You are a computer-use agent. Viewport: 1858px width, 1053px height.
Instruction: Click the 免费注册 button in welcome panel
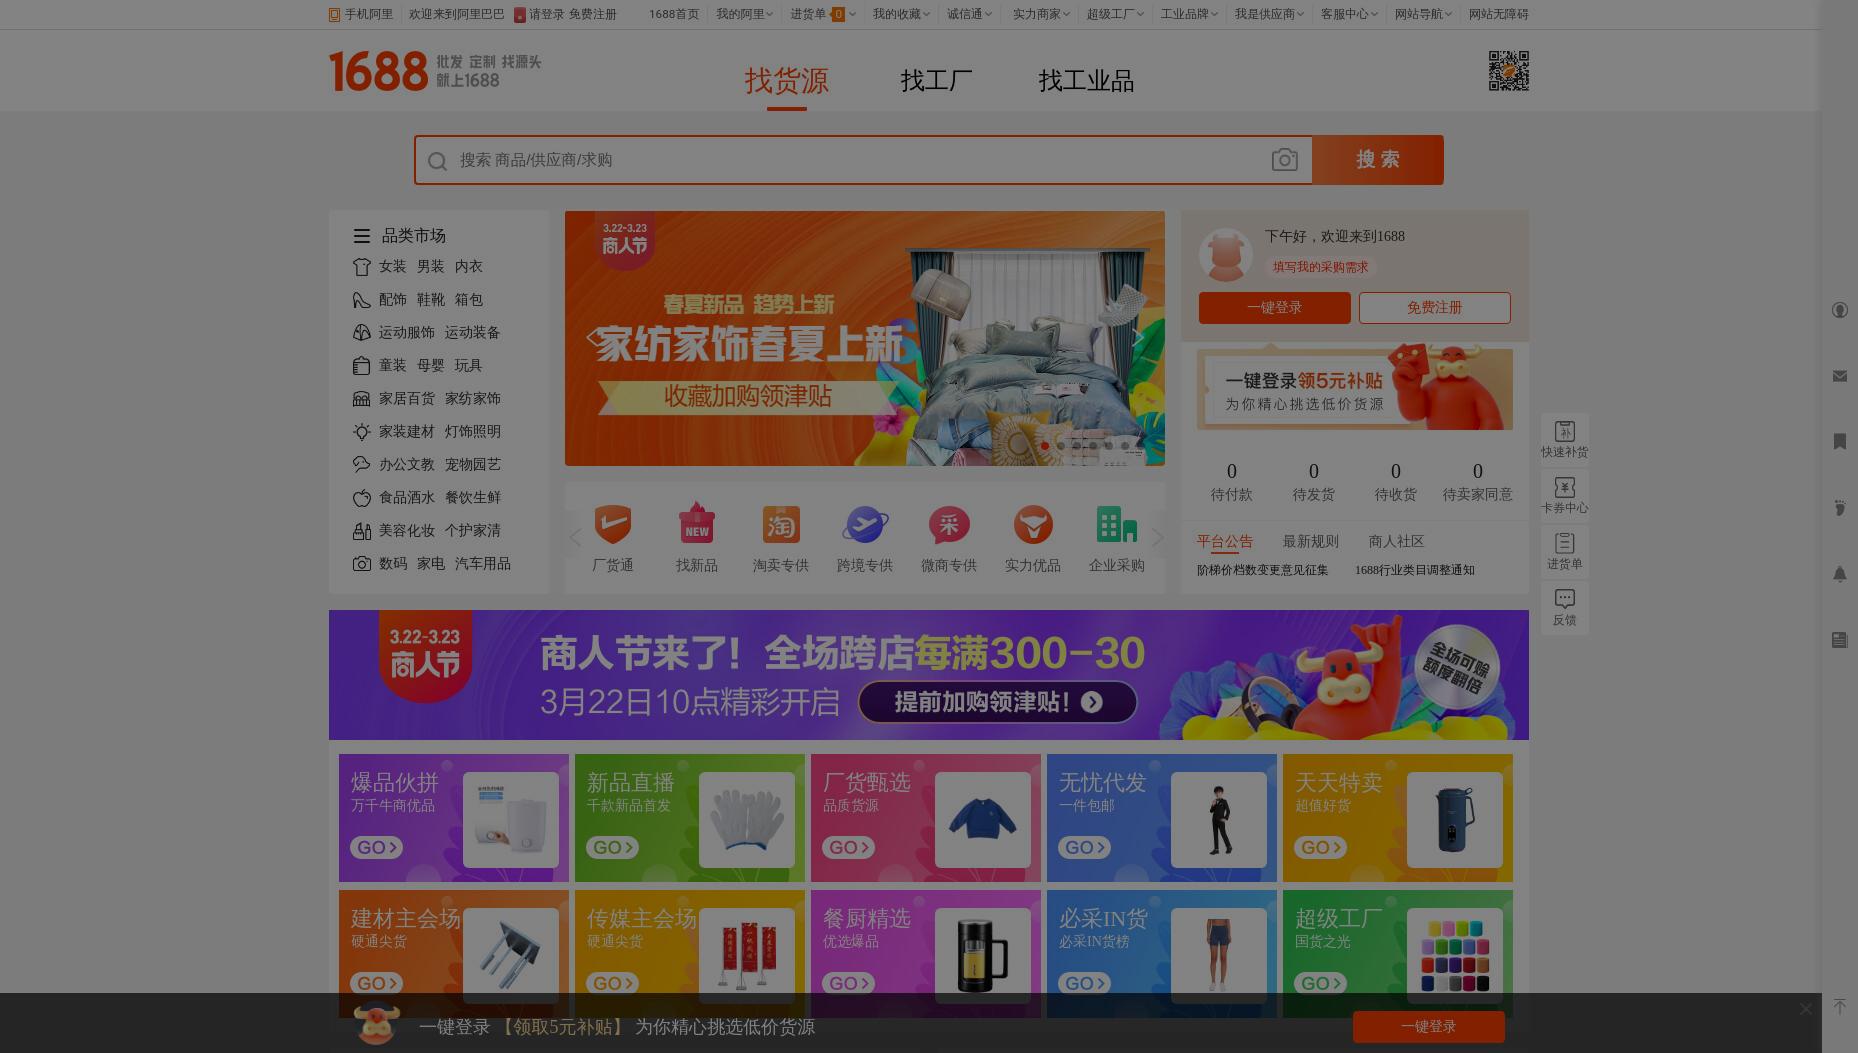[x=1435, y=308]
